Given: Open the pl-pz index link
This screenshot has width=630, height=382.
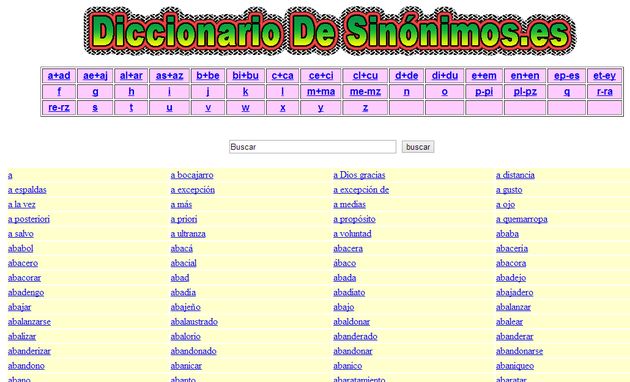Looking at the screenshot, I should 525,92.
